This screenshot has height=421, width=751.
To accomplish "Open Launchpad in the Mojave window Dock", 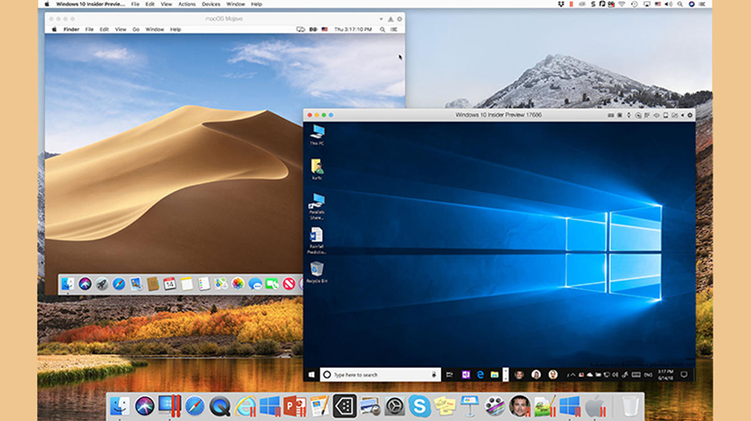I will click(x=102, y=284).
